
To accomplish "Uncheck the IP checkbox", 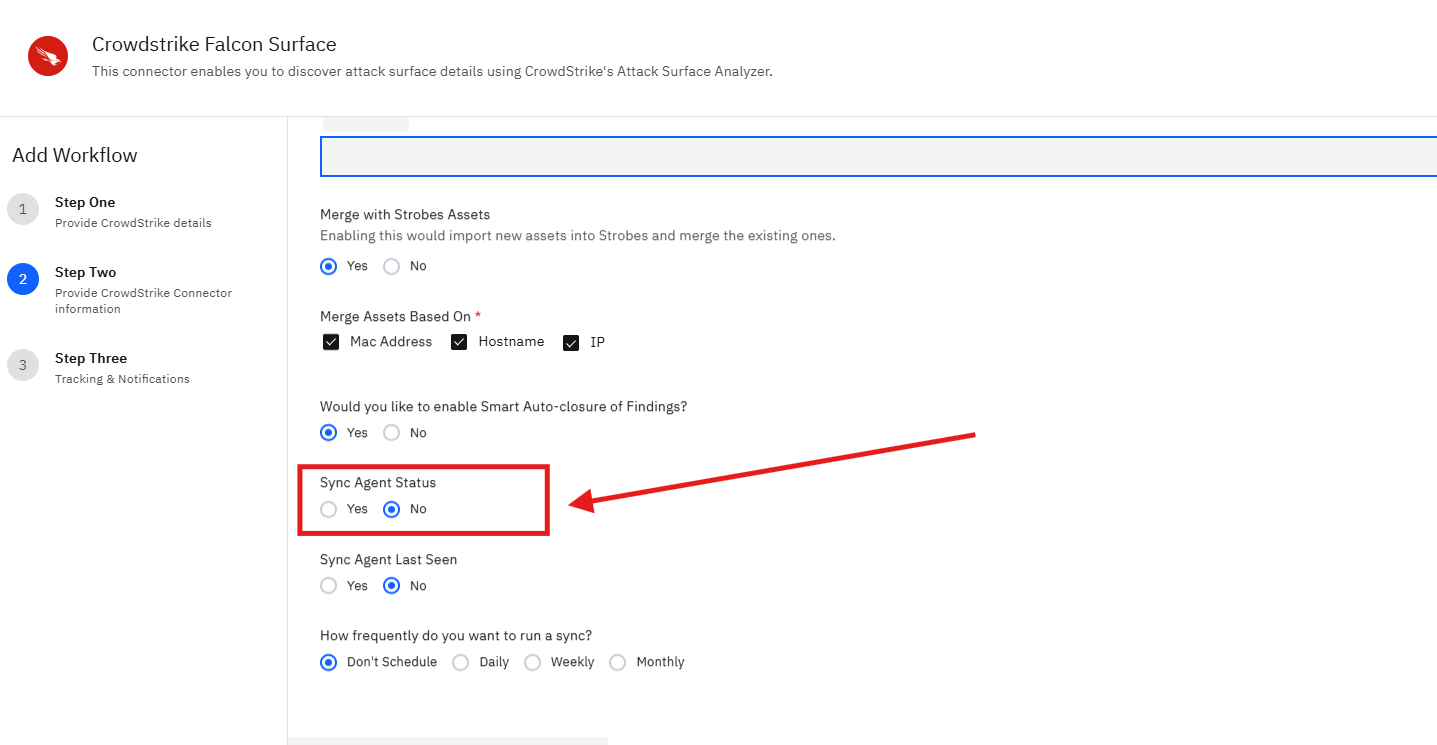I will pos(571,342).
